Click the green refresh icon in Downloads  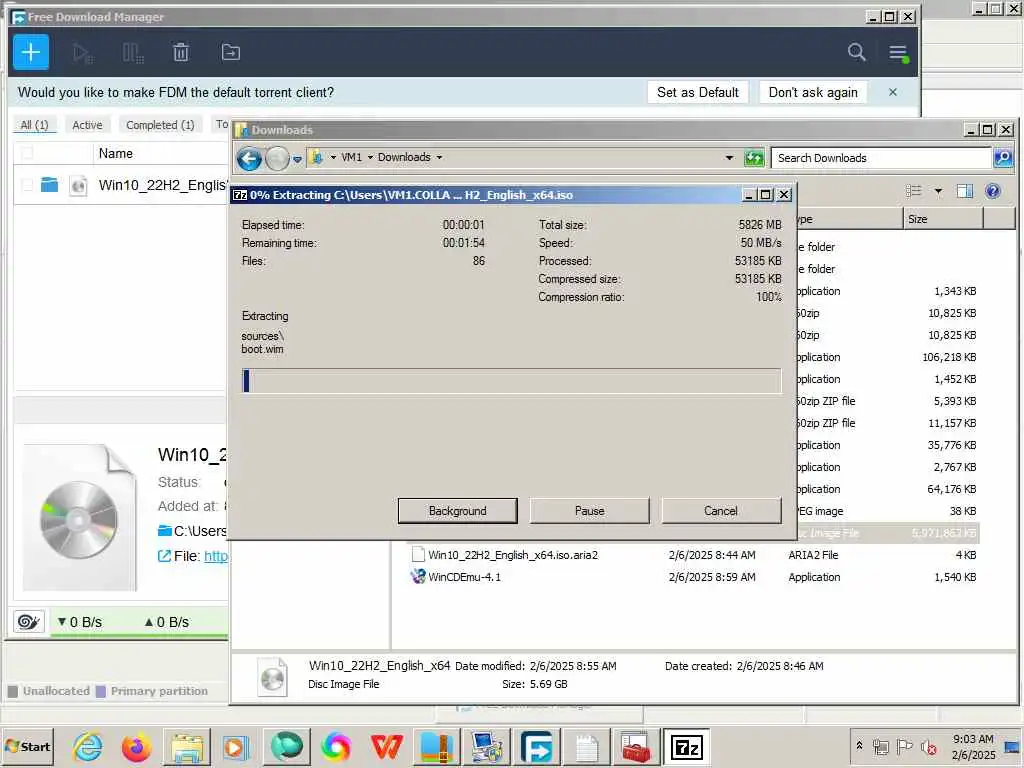click(x=754, y=157)
